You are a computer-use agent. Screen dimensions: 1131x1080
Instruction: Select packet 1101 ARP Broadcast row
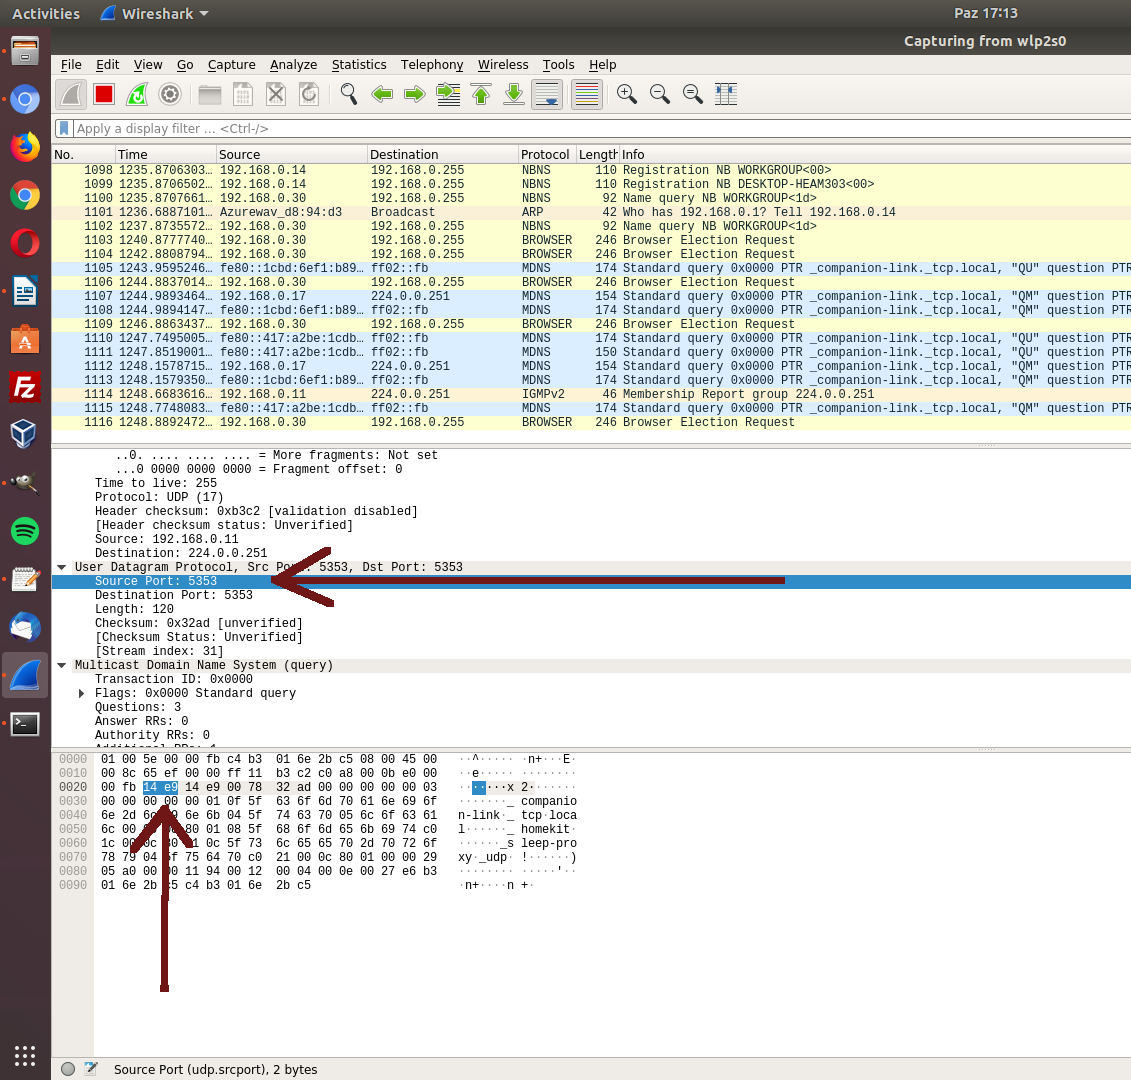[591, 212]
